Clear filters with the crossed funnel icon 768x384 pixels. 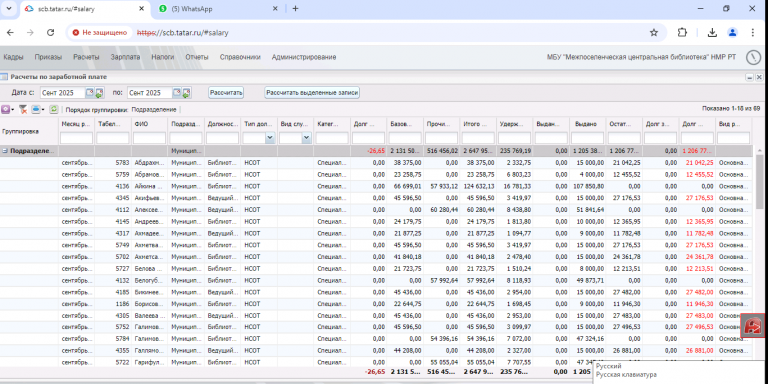(23, 110)
